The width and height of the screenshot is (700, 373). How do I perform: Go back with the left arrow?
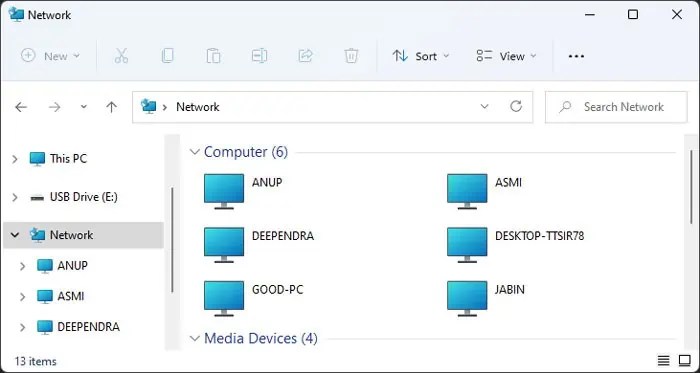21,107
